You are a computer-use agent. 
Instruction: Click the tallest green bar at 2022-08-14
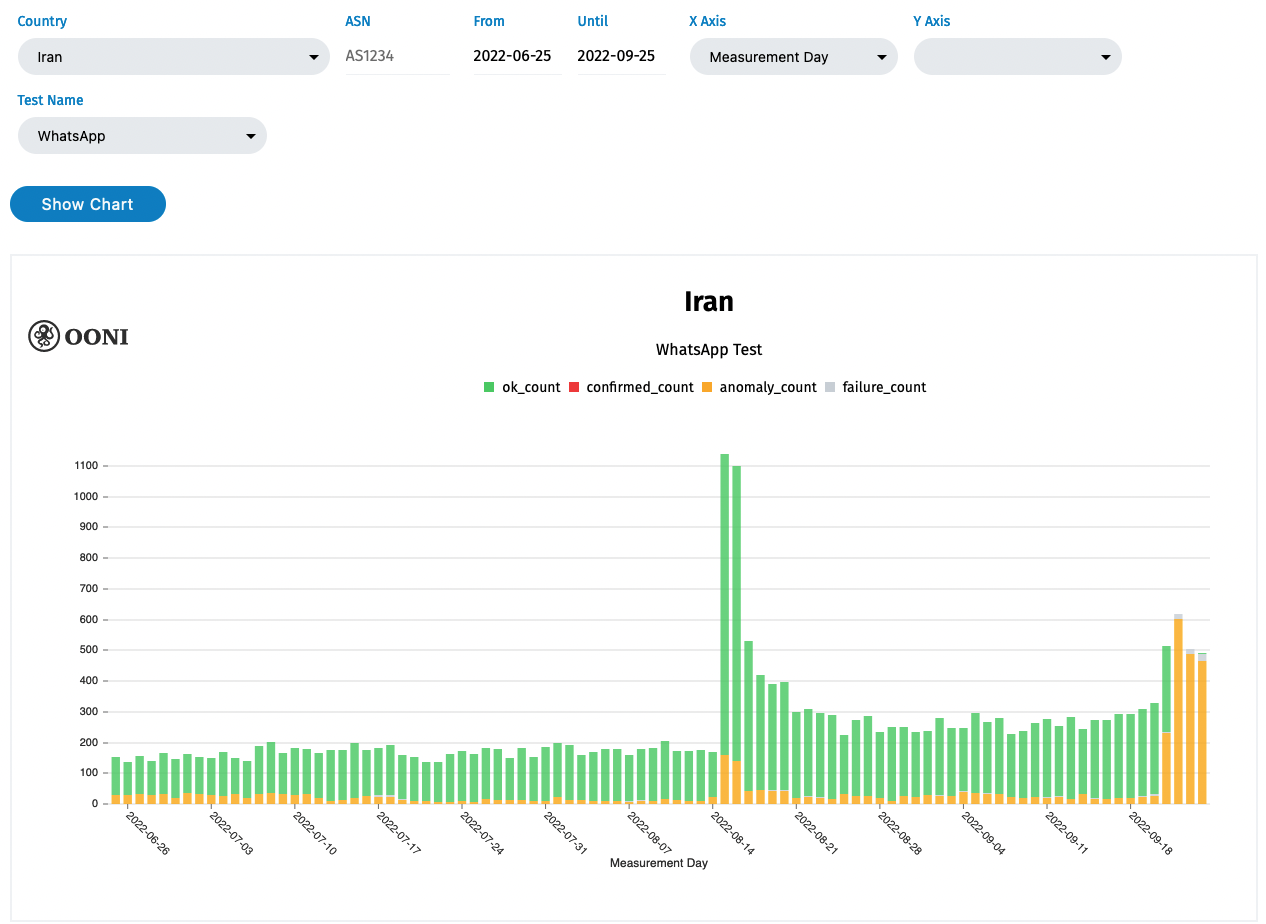tap(724, 600)
